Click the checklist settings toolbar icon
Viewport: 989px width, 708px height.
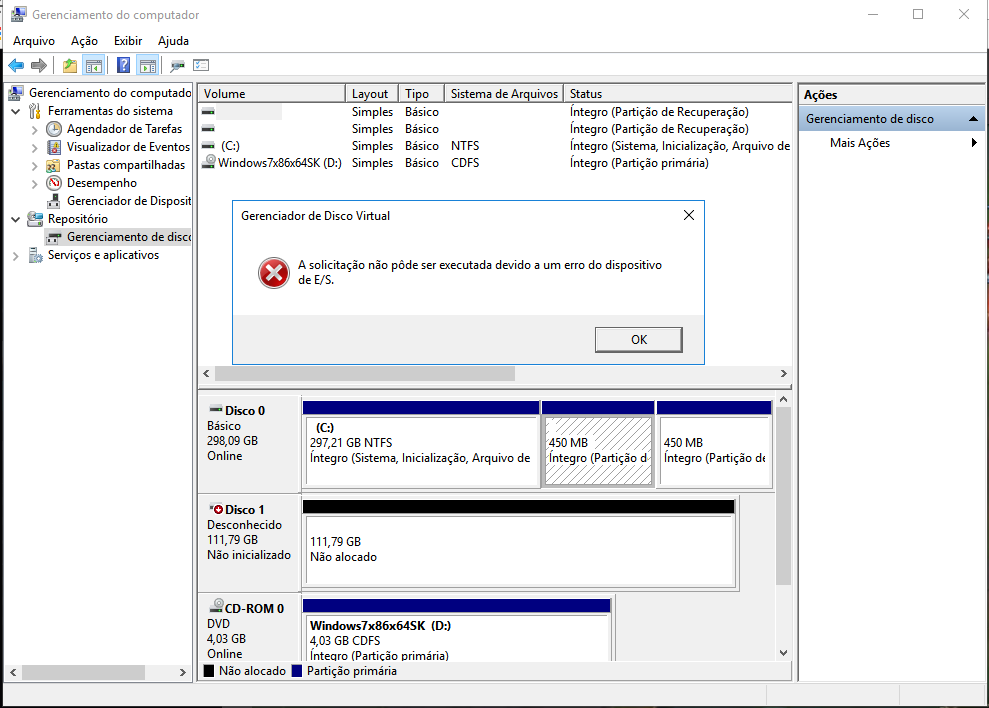[x=201, y=66]
